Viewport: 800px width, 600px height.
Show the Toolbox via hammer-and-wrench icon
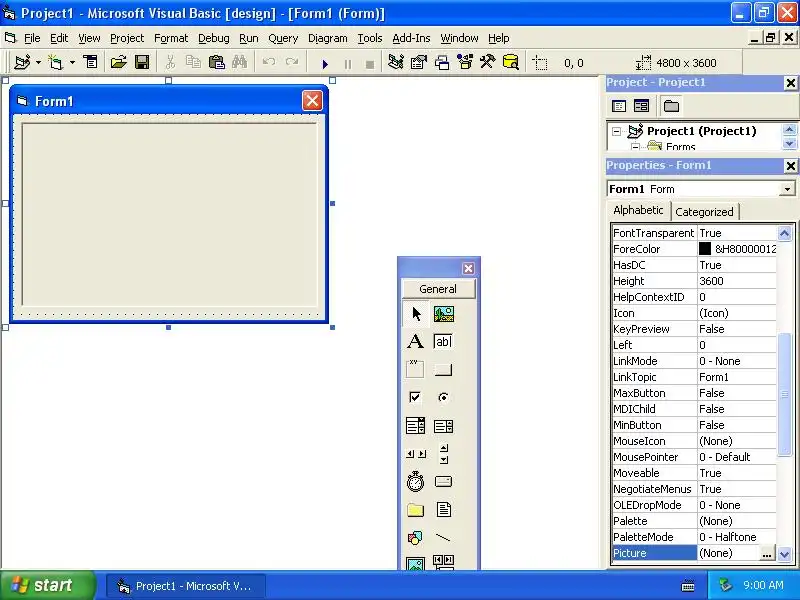tap(487, 63)
